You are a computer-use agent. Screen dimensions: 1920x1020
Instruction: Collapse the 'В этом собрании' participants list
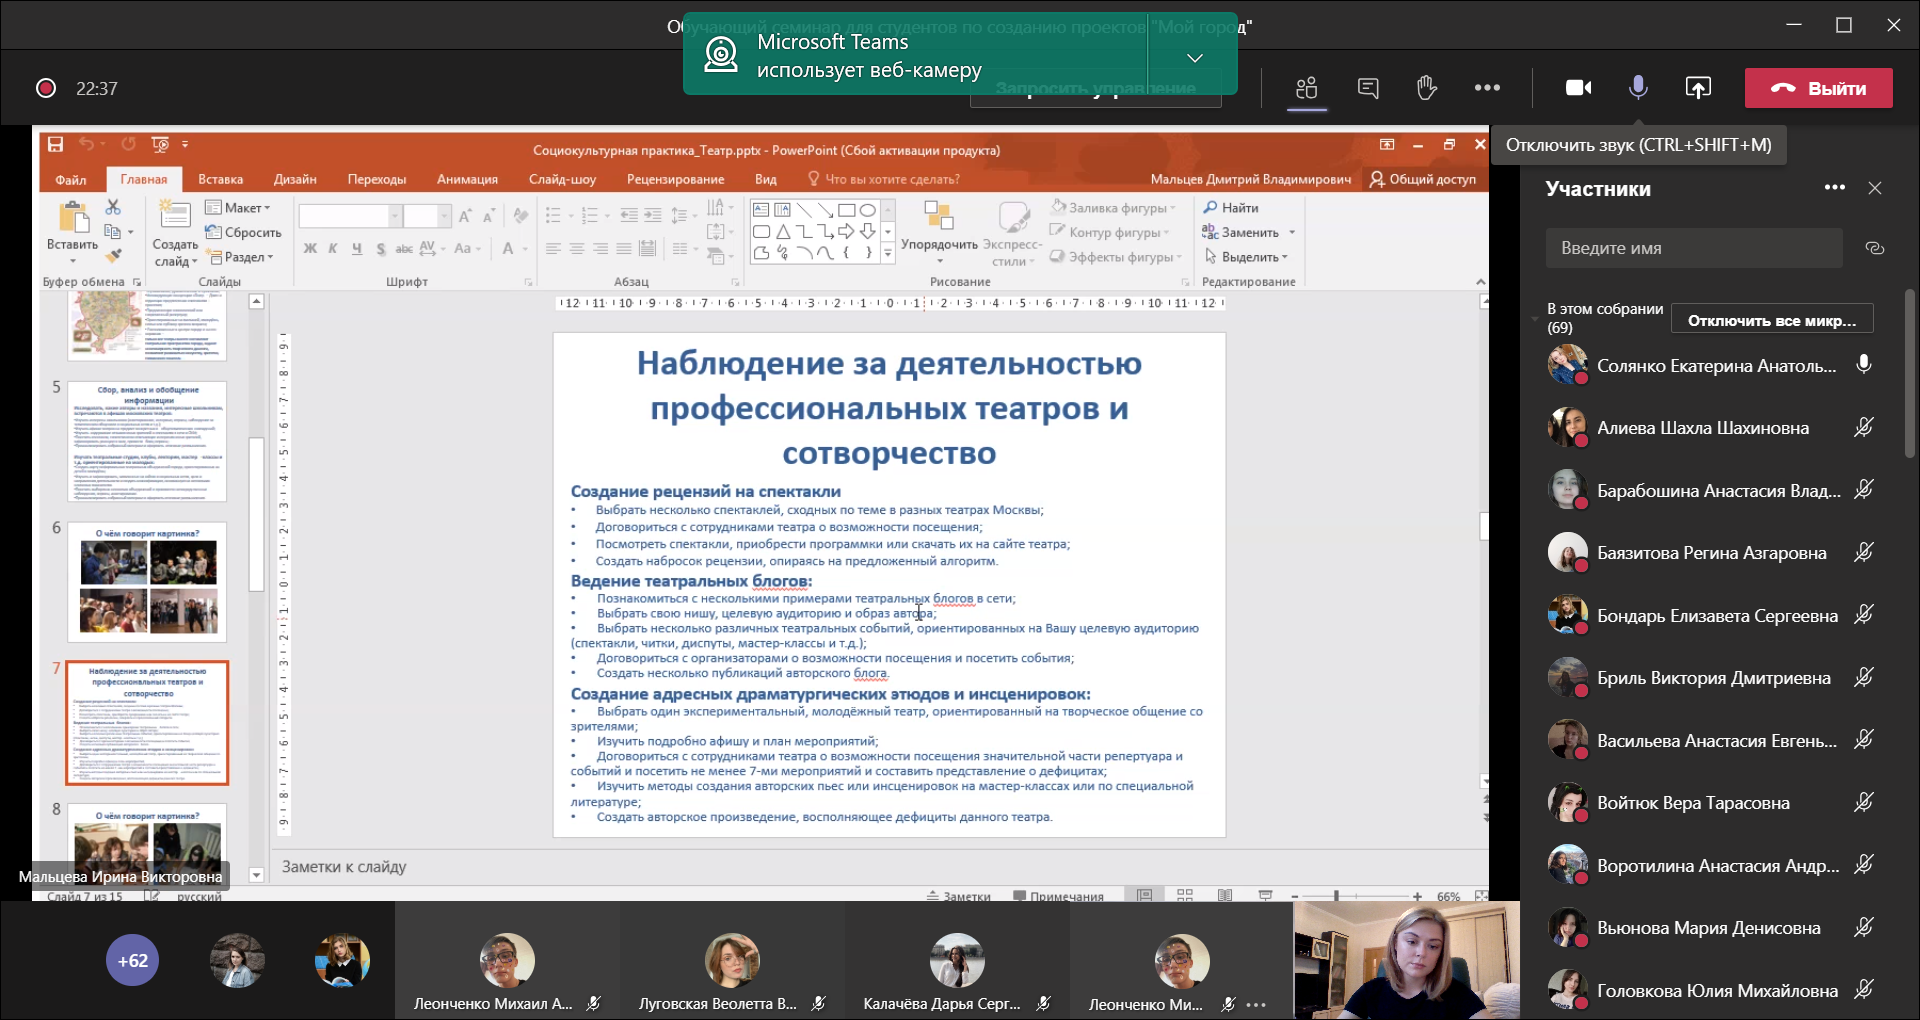pos(1535,319)
